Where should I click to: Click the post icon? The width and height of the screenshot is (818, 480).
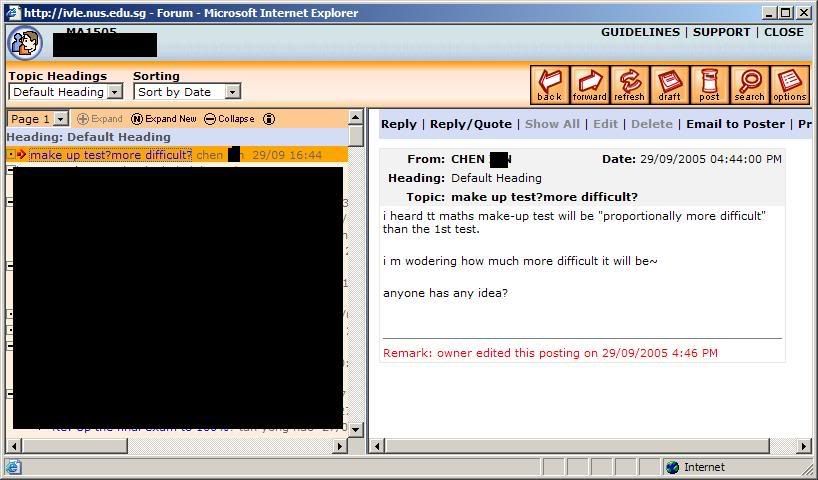pyautogui.click(x=709, y=85)
